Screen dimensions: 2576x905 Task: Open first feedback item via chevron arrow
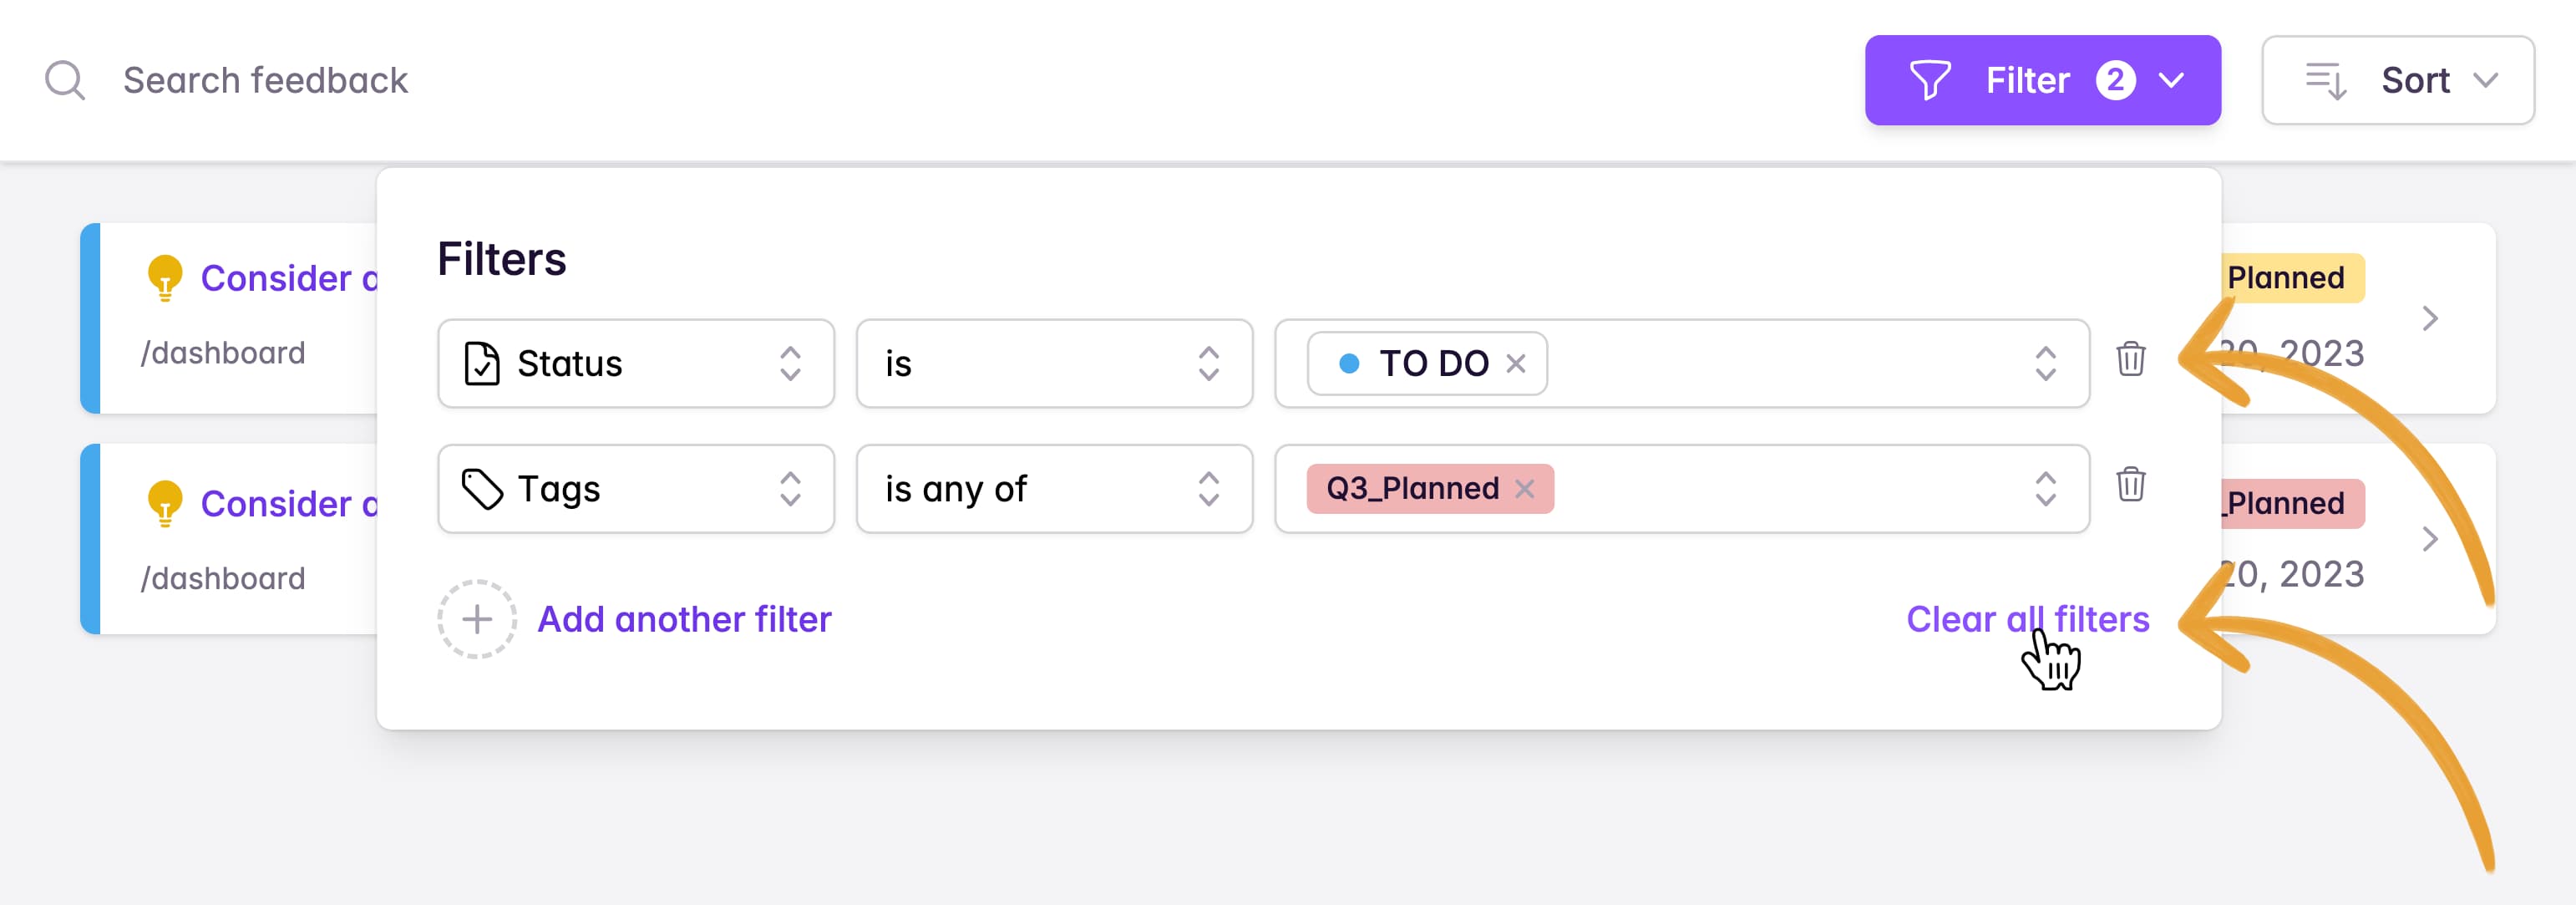pos(2430,319)
